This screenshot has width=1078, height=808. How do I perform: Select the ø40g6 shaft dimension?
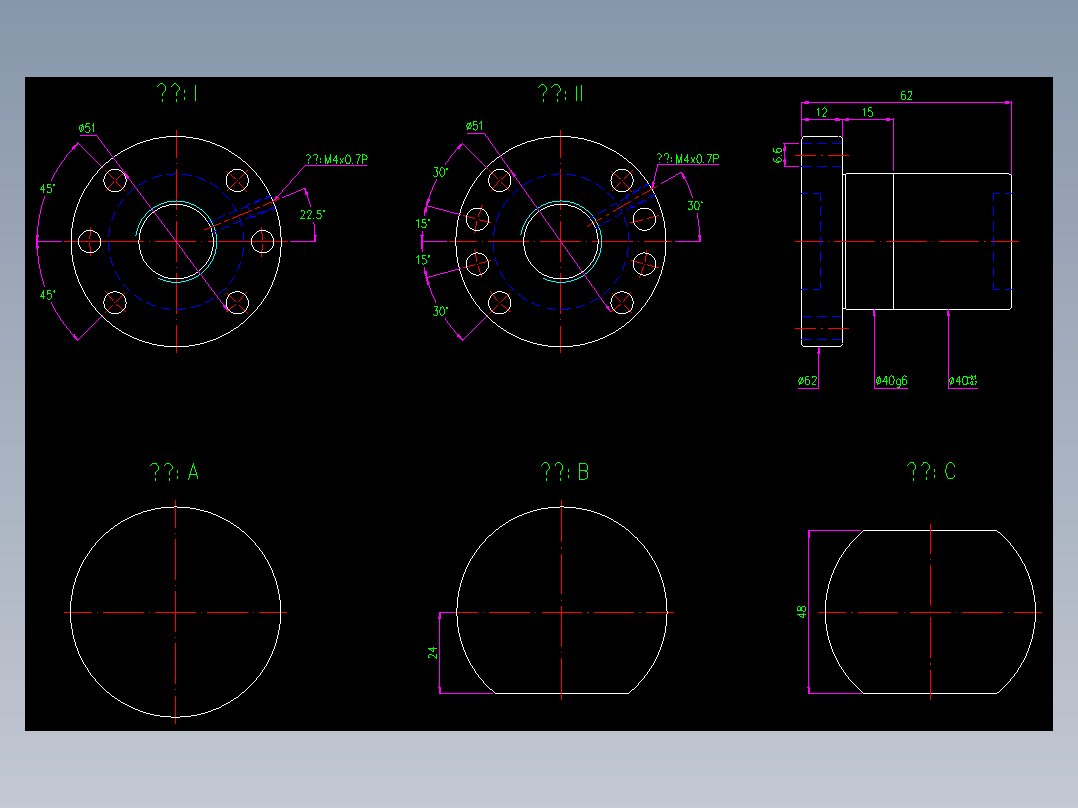893,378
